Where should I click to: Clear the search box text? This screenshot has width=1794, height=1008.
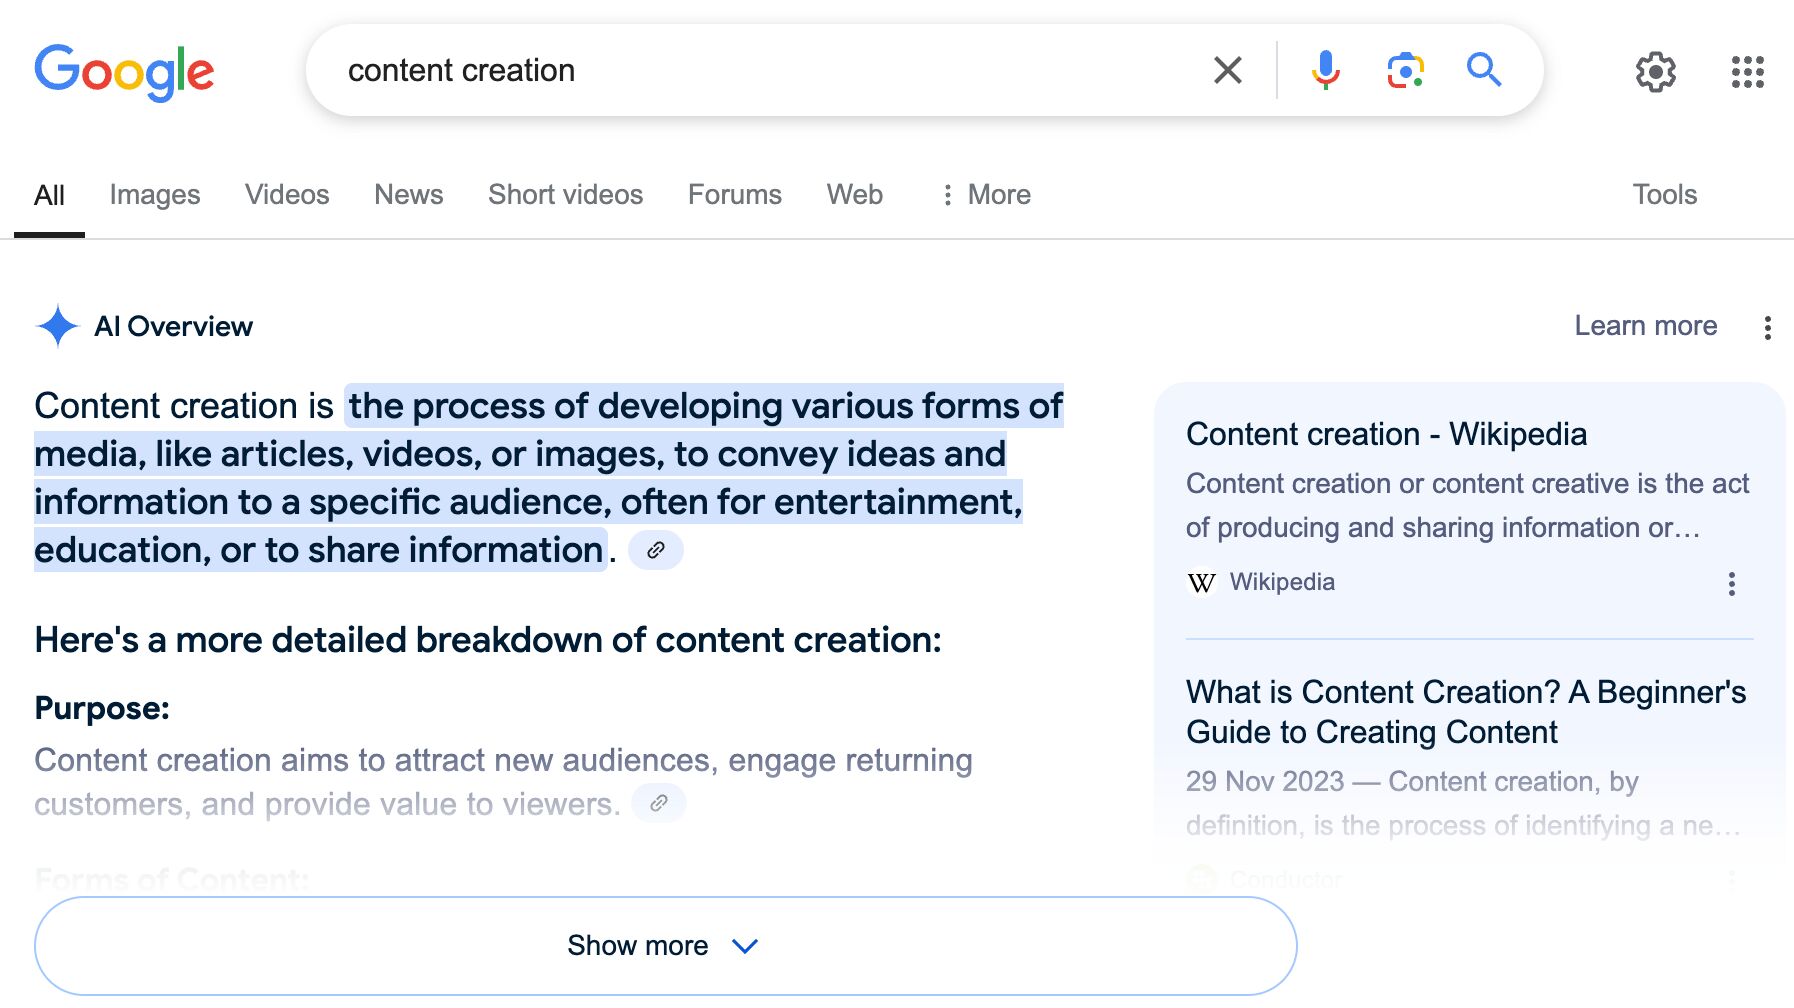pos(1227,71)
